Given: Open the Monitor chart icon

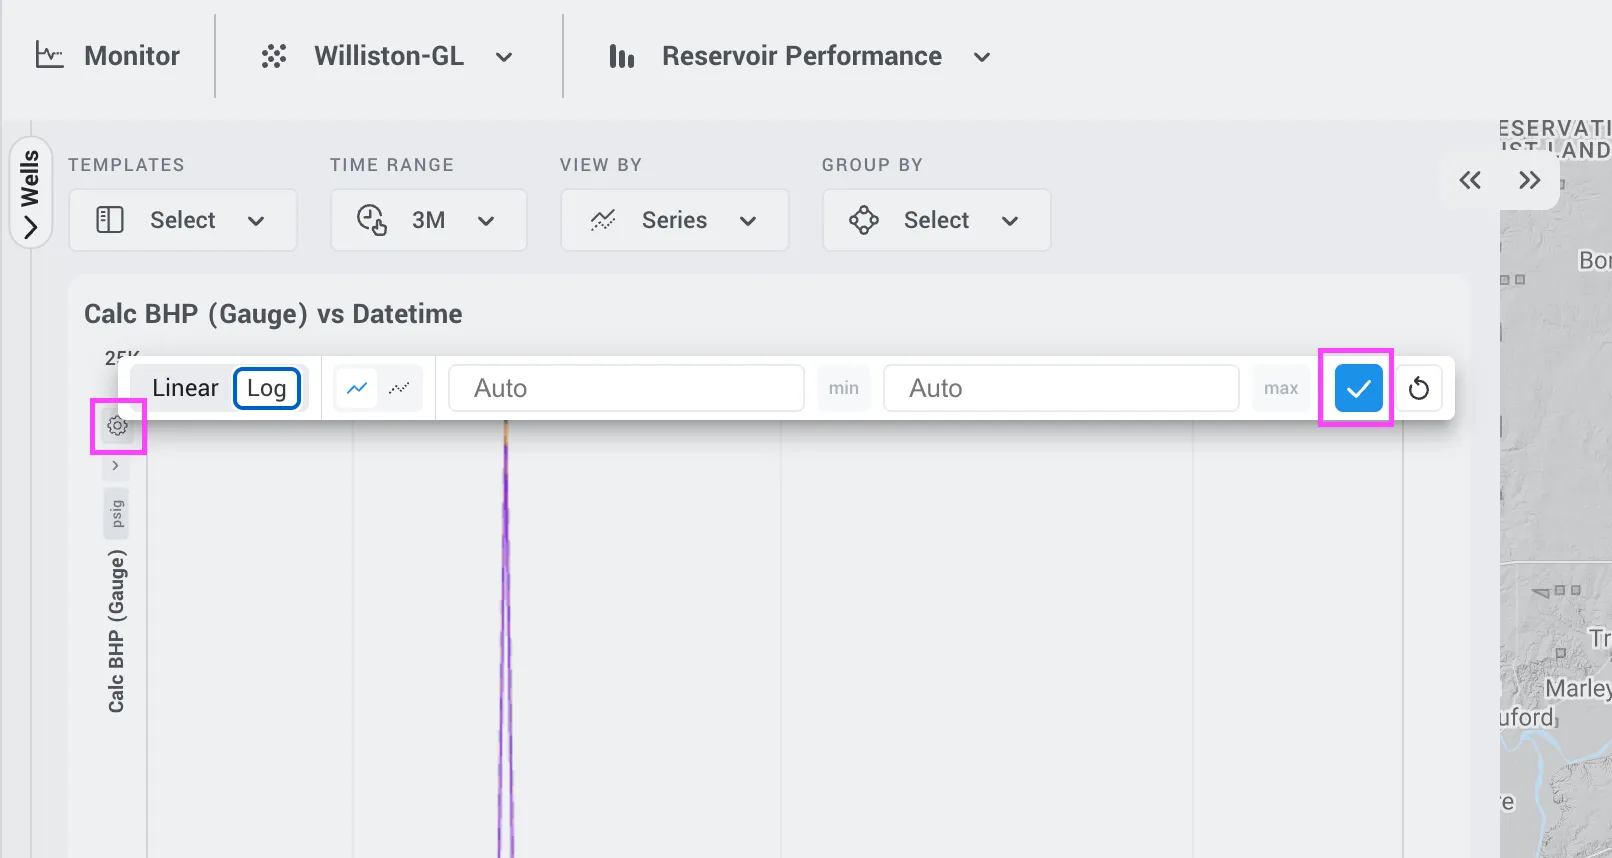Looking at the screenshot, I should click(49, 55).
